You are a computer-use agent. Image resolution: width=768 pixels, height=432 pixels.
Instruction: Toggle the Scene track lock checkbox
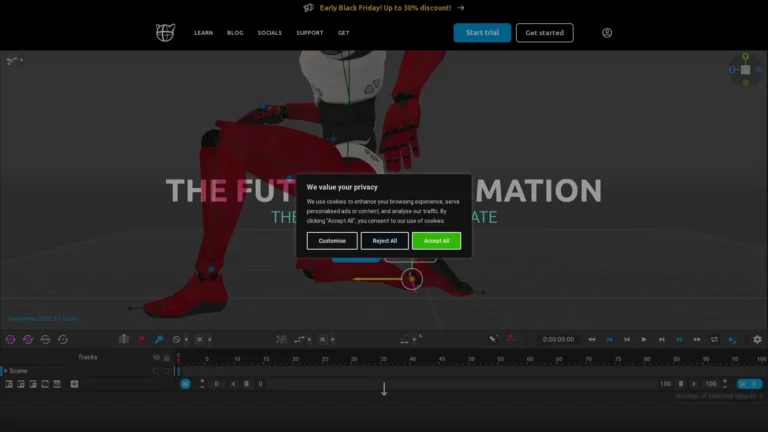[x=166, y=371]
